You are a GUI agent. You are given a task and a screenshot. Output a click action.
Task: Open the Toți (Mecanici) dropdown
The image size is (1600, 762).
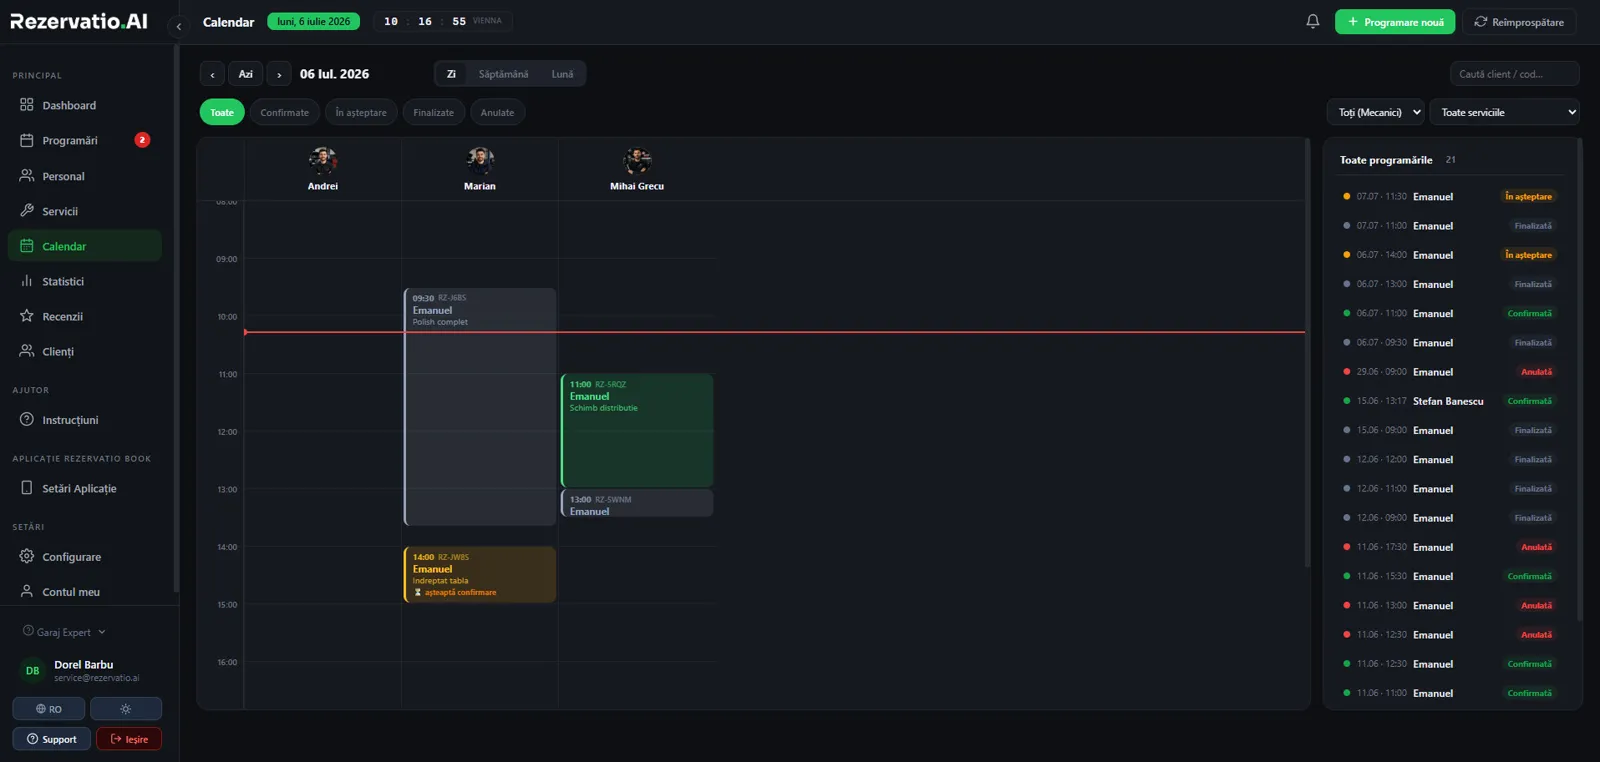(1376, 112)
